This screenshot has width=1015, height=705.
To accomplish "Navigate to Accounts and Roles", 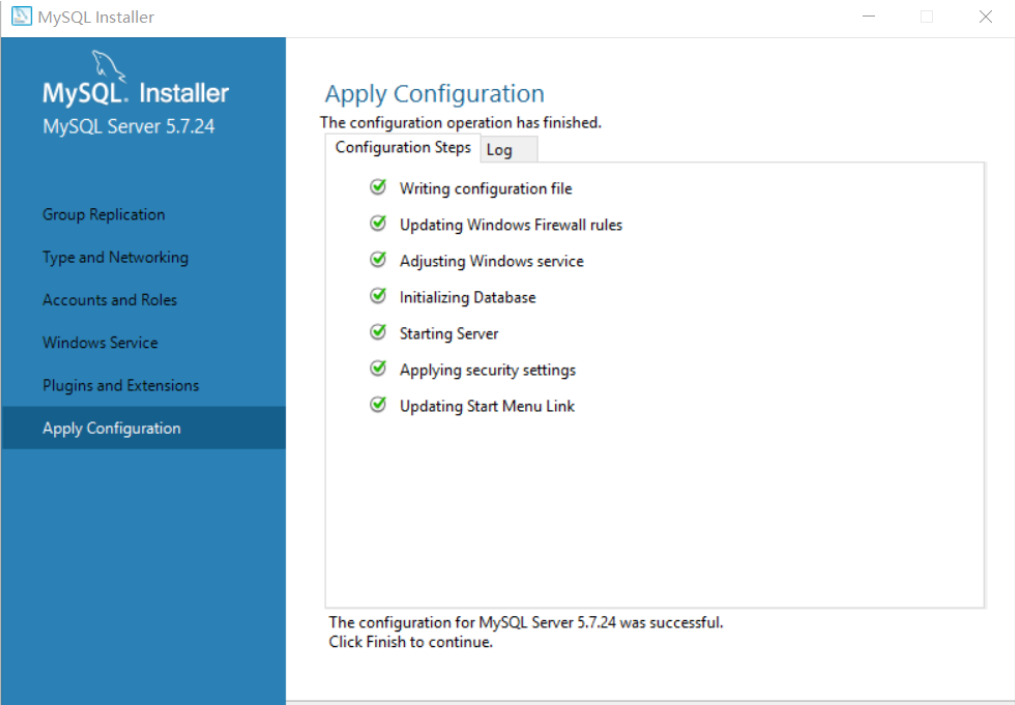I will click(x=109, y=300).
